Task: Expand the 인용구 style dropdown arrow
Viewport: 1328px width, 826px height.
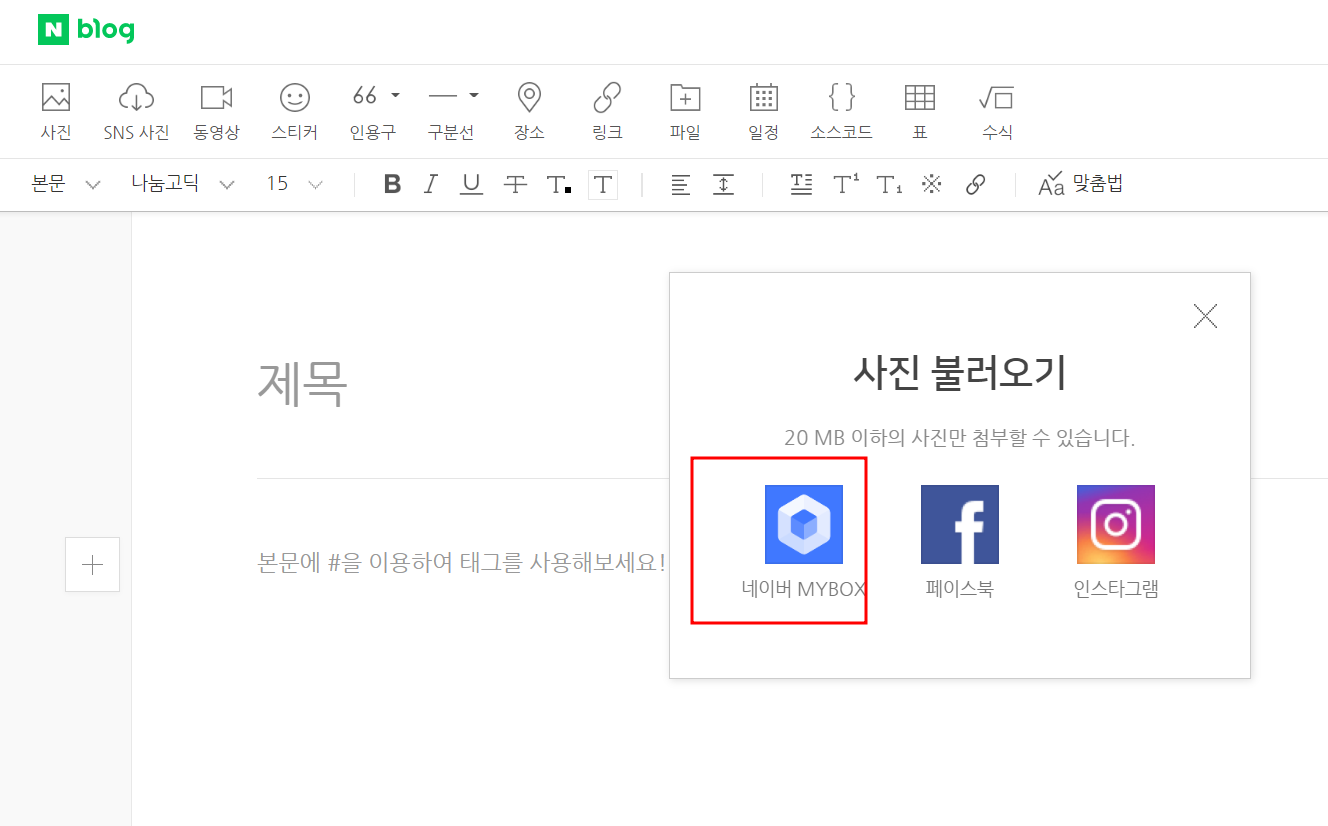Action: point(395,96)
